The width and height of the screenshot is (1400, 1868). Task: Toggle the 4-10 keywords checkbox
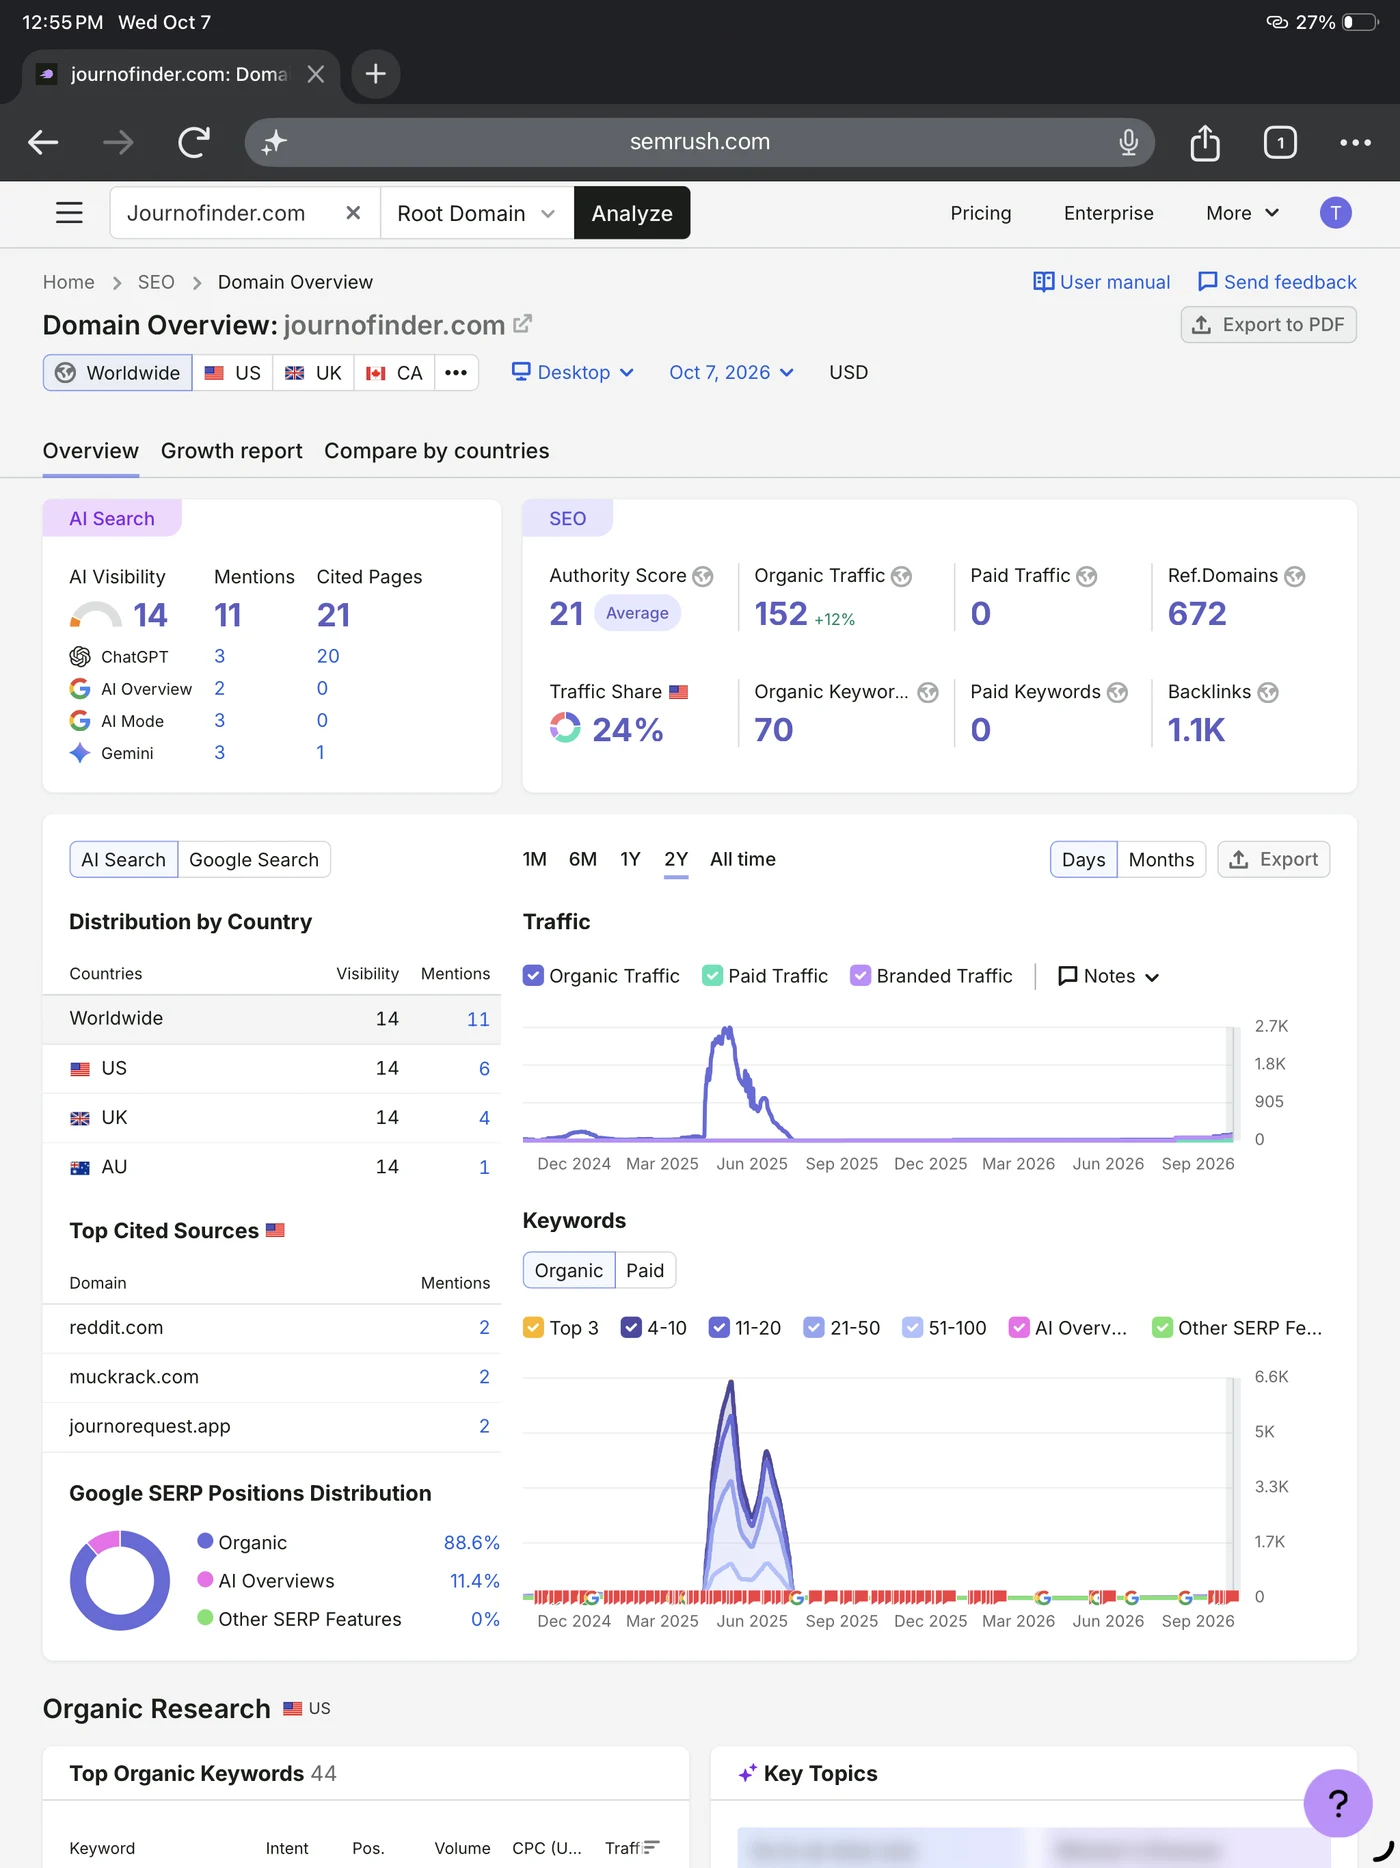631,1327
